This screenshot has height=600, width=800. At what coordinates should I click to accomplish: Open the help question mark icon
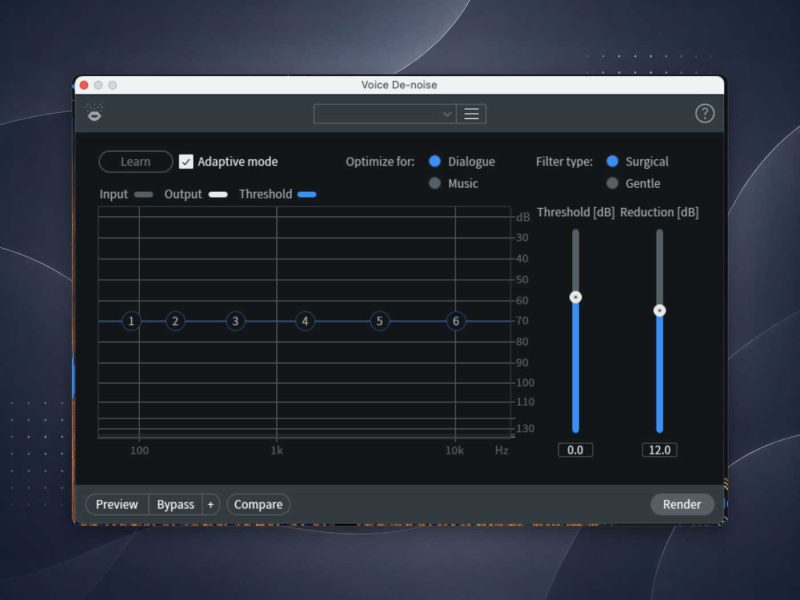[x=705, y=113]
